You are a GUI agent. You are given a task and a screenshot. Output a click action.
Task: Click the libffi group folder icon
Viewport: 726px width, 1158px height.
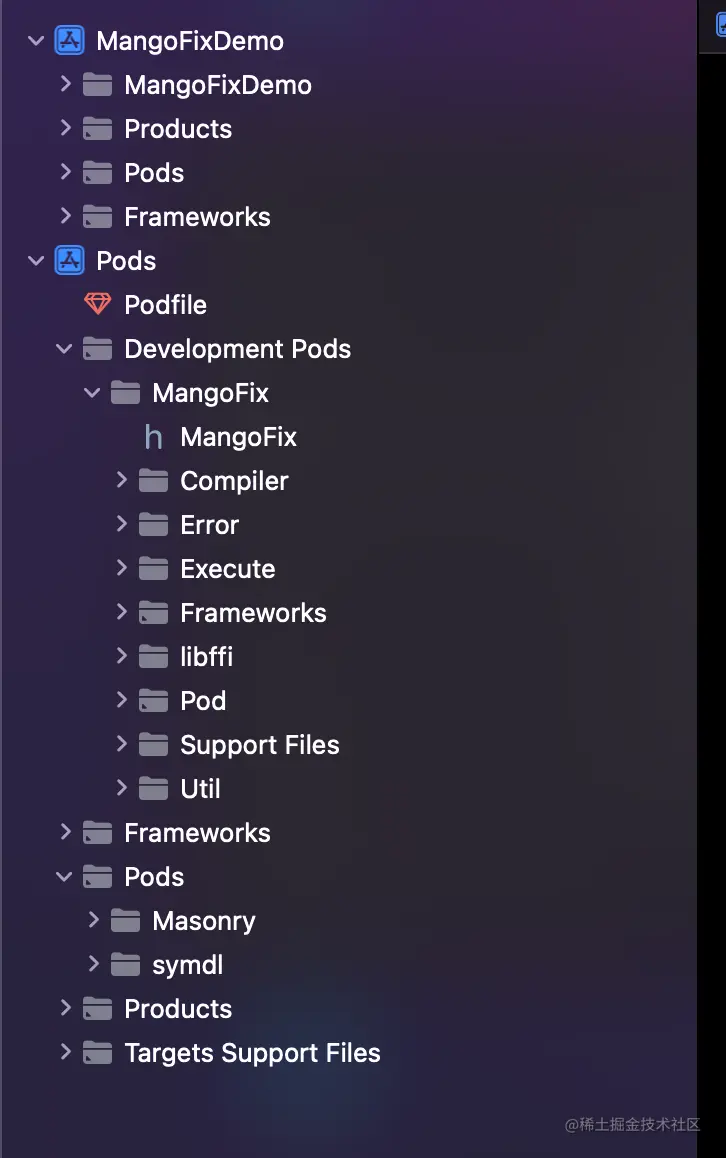point(152,656)
